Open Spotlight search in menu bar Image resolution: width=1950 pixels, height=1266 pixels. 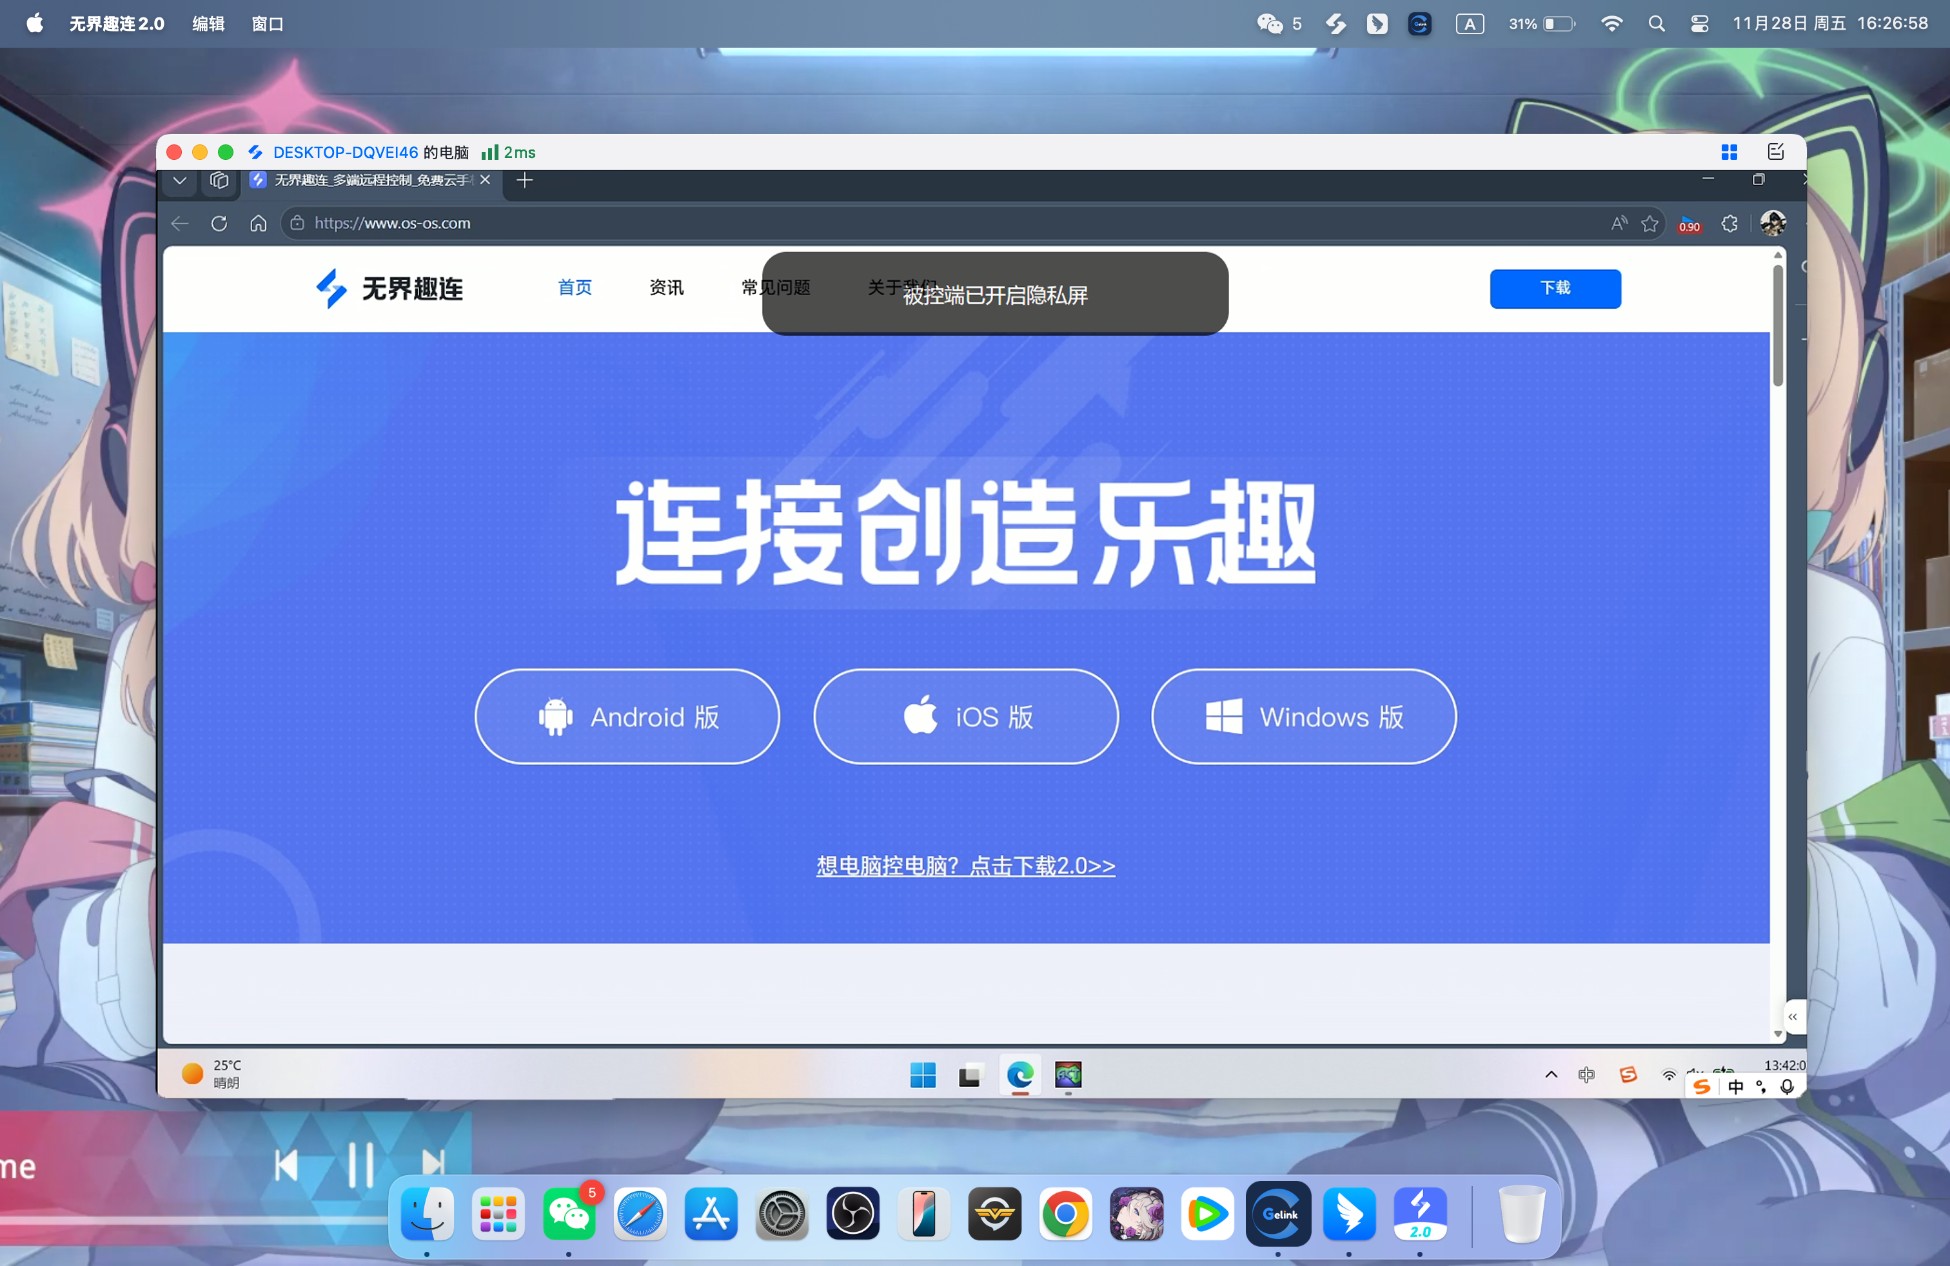[1656, 23]
